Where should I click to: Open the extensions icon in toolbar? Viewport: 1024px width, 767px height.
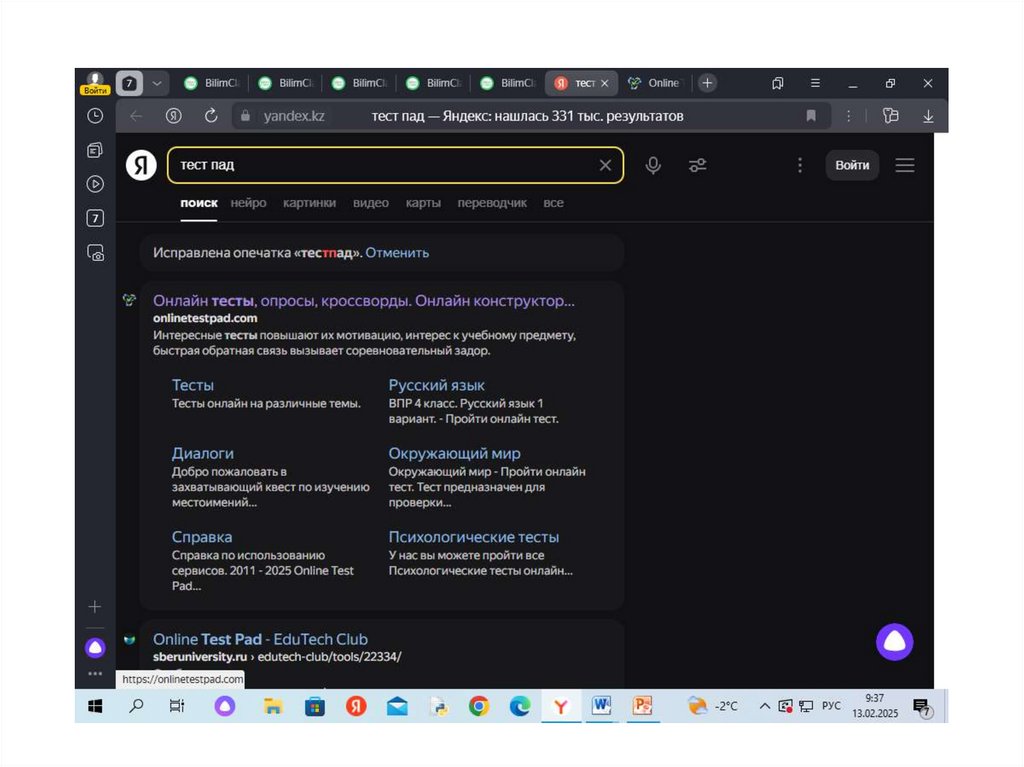[890, 116]
